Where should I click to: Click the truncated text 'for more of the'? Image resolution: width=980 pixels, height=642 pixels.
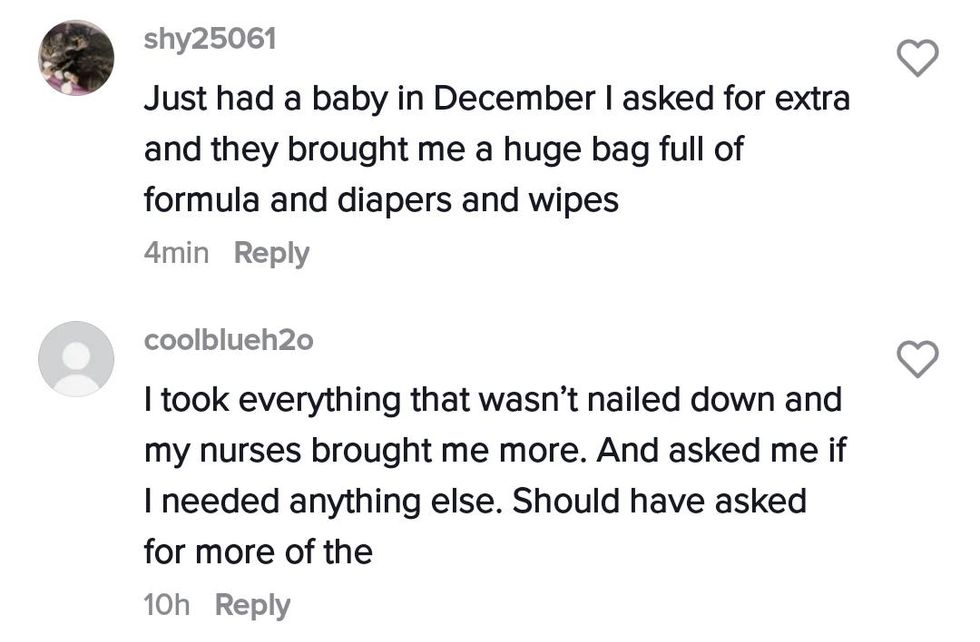tap(258, 551)
